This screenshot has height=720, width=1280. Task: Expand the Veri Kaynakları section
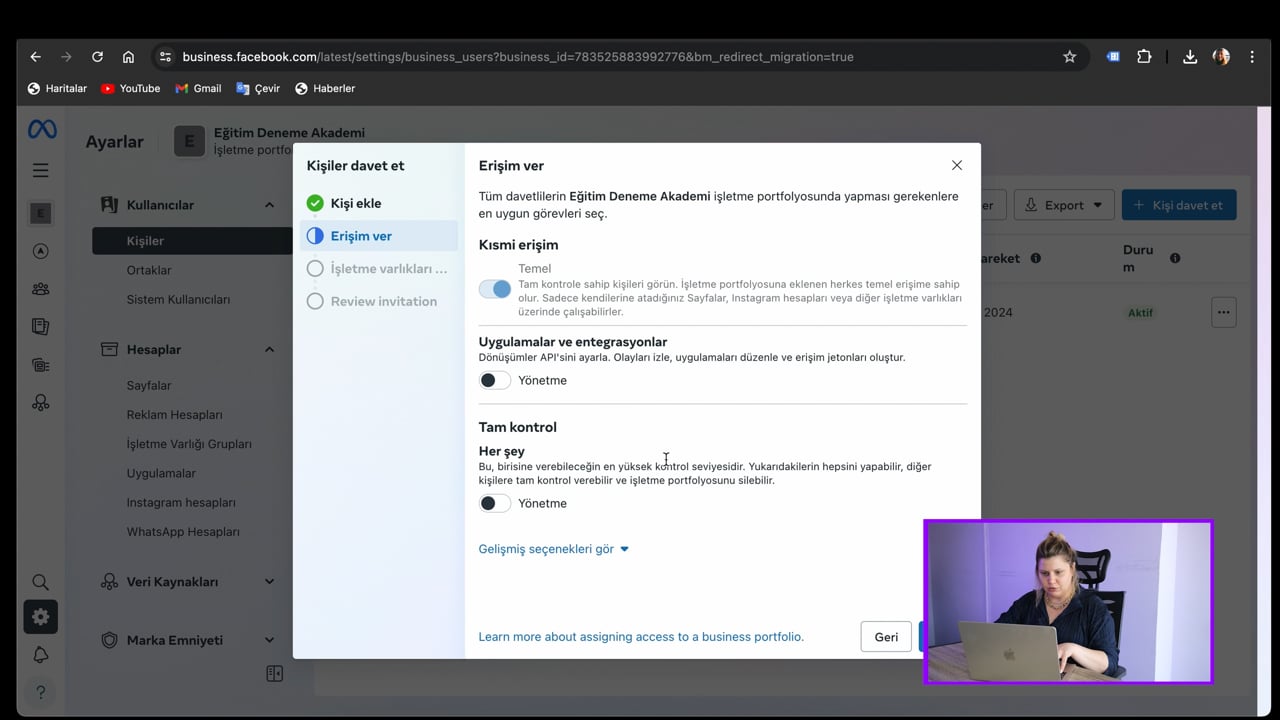(x=269, y=582)
